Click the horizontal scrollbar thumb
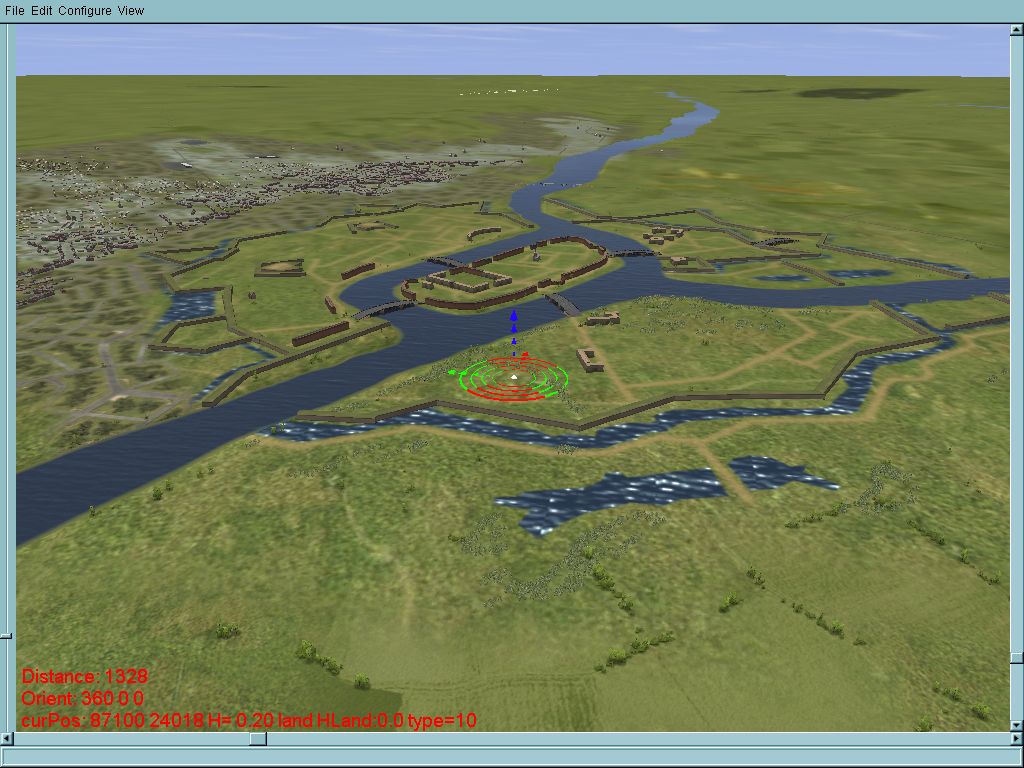Image resolution: width=1024 pixels, height=768 pixels. [258, 739]
